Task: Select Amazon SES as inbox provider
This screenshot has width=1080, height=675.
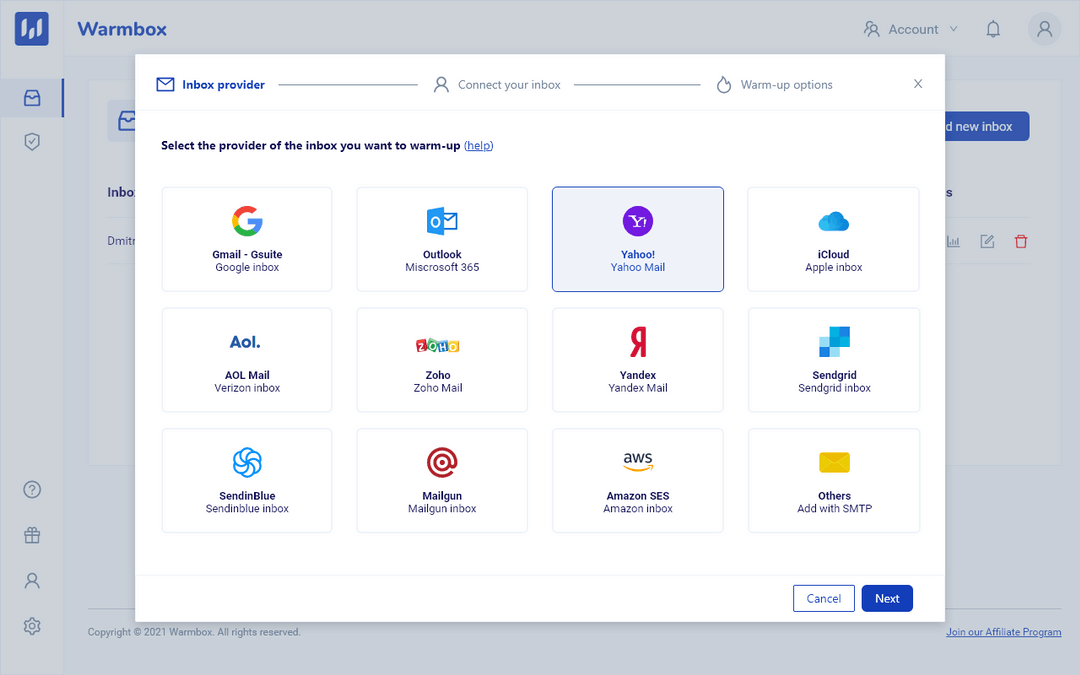Action: [637, 480]
